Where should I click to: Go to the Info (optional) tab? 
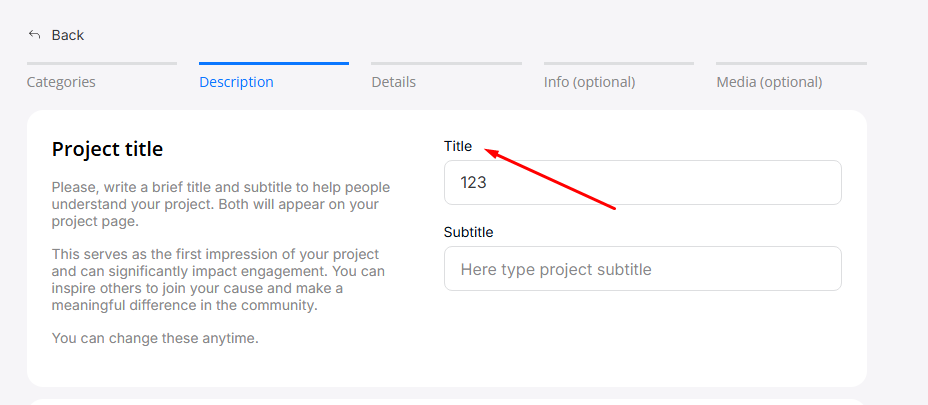[589, 82]
